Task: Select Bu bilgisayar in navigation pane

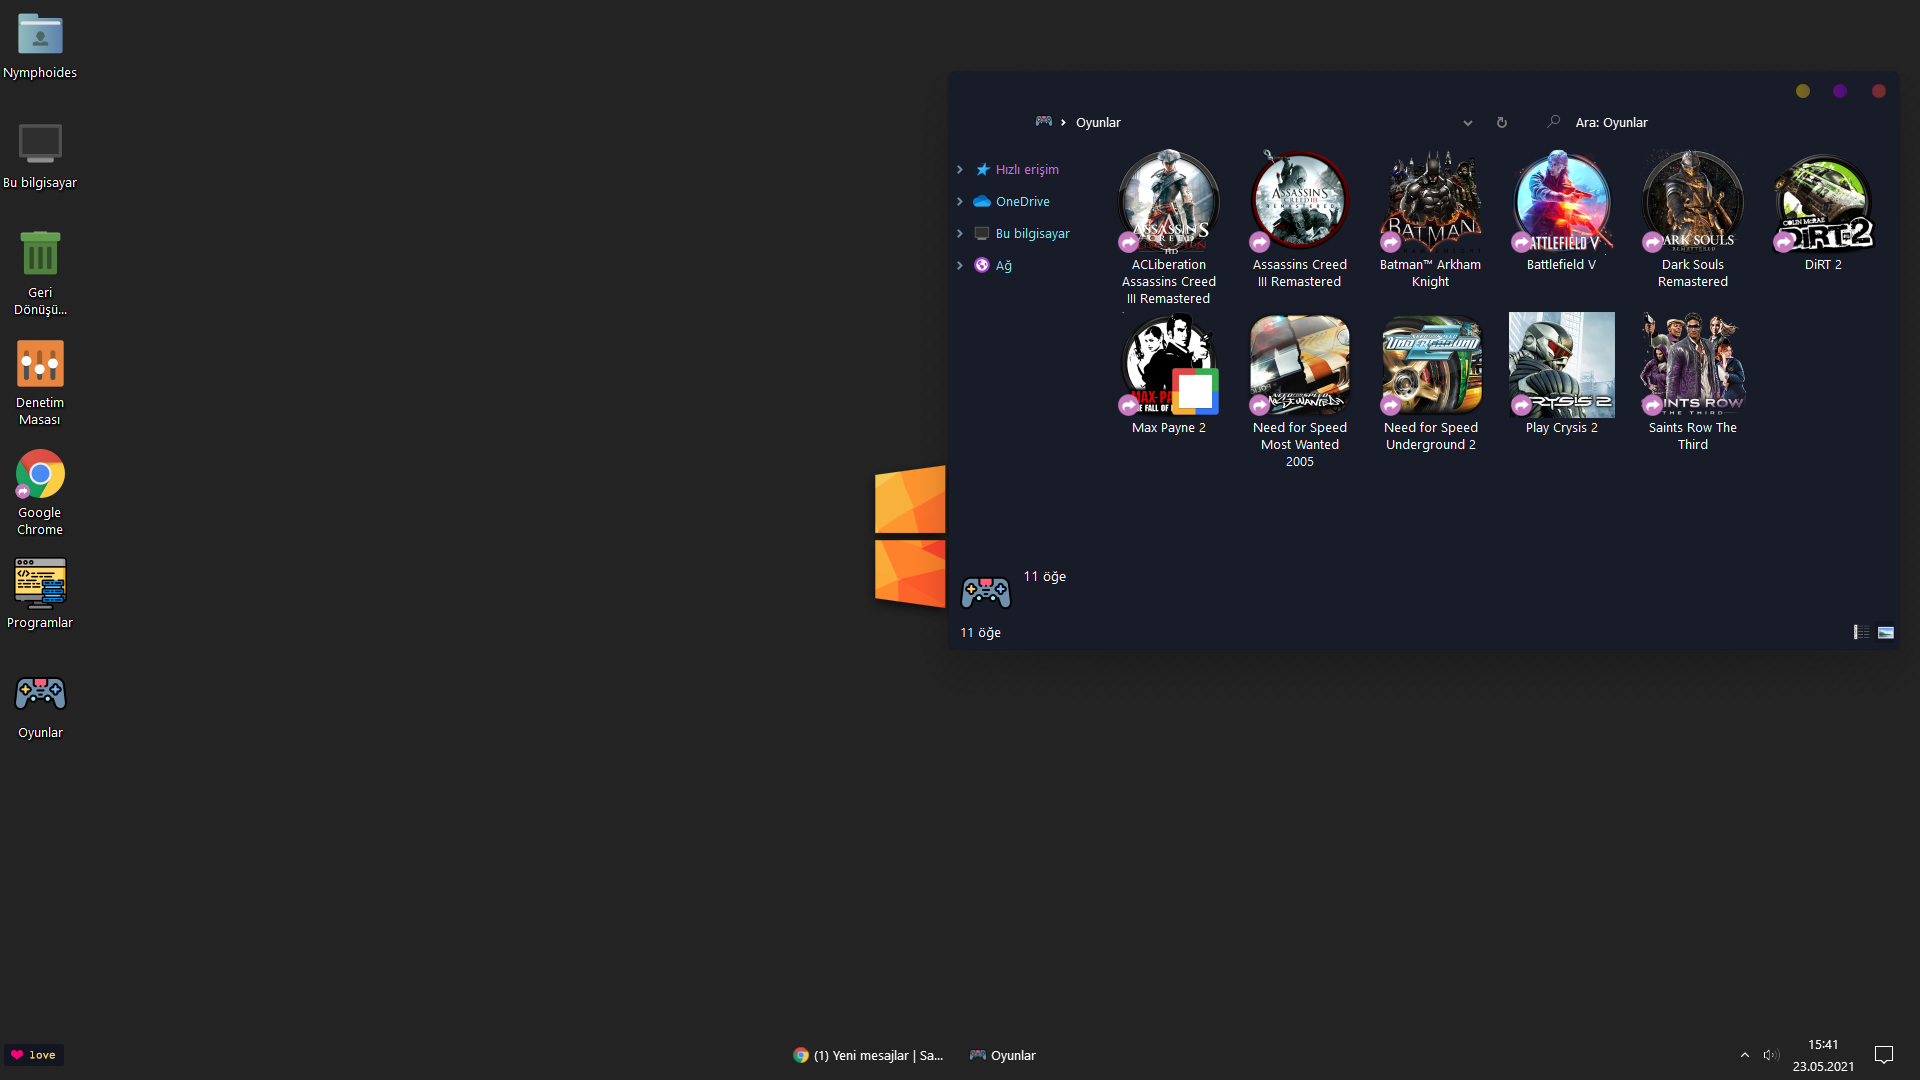Action: tap(1032, 234)
